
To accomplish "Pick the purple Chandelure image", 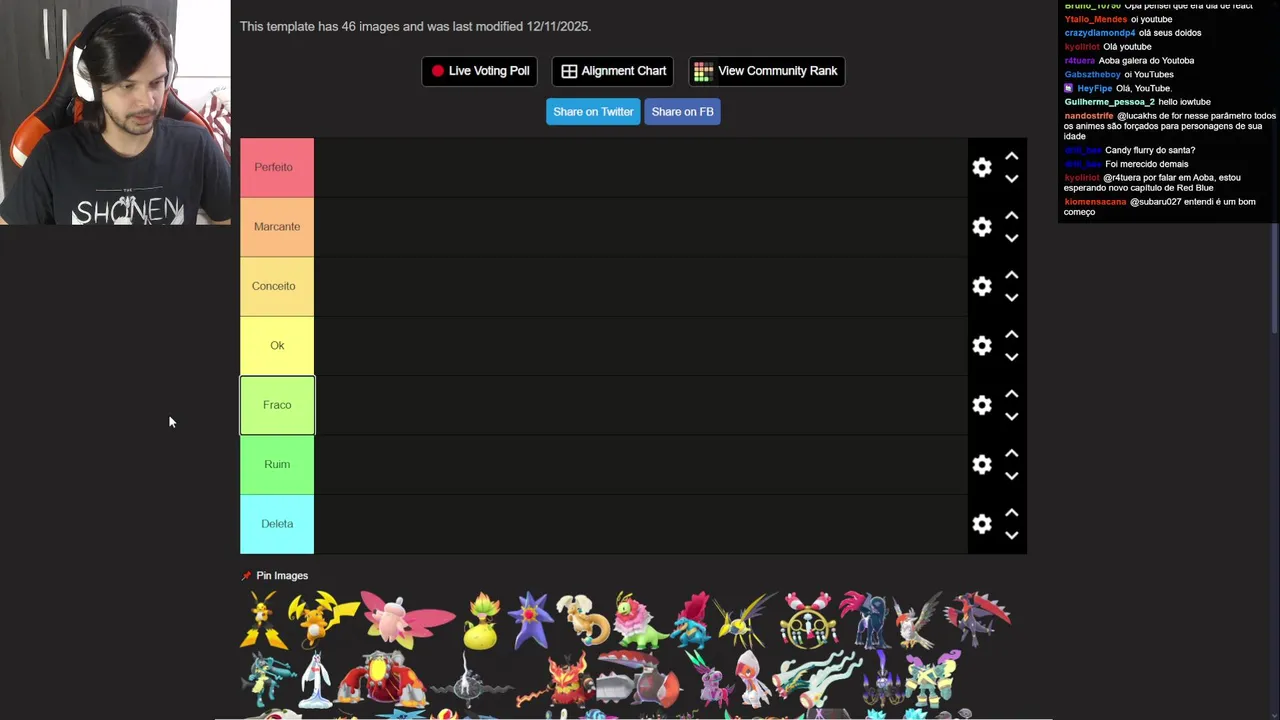I will click(x=882, y=680).
